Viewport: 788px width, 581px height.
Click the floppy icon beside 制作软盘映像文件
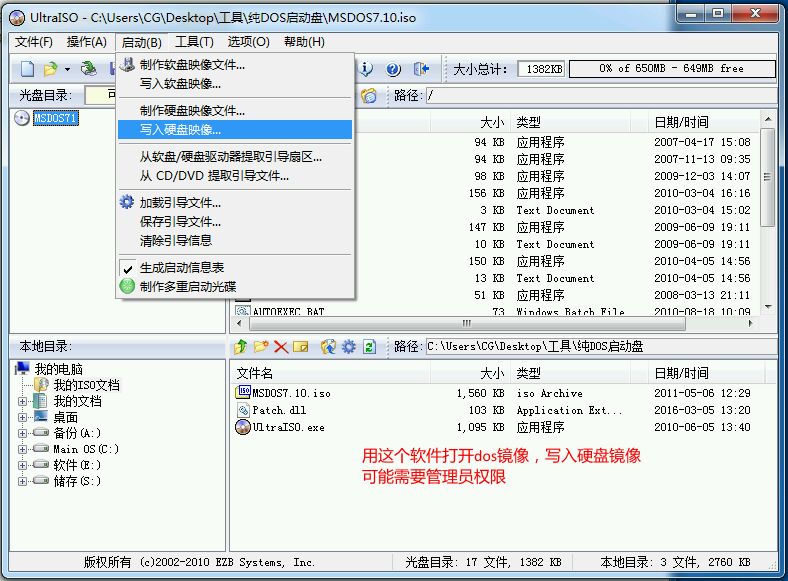tap(128, 64)
